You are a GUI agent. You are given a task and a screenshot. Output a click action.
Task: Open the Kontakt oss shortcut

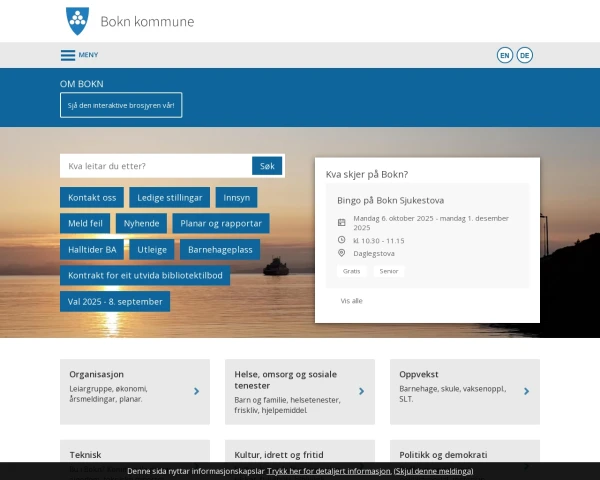(x=92, y=198)
